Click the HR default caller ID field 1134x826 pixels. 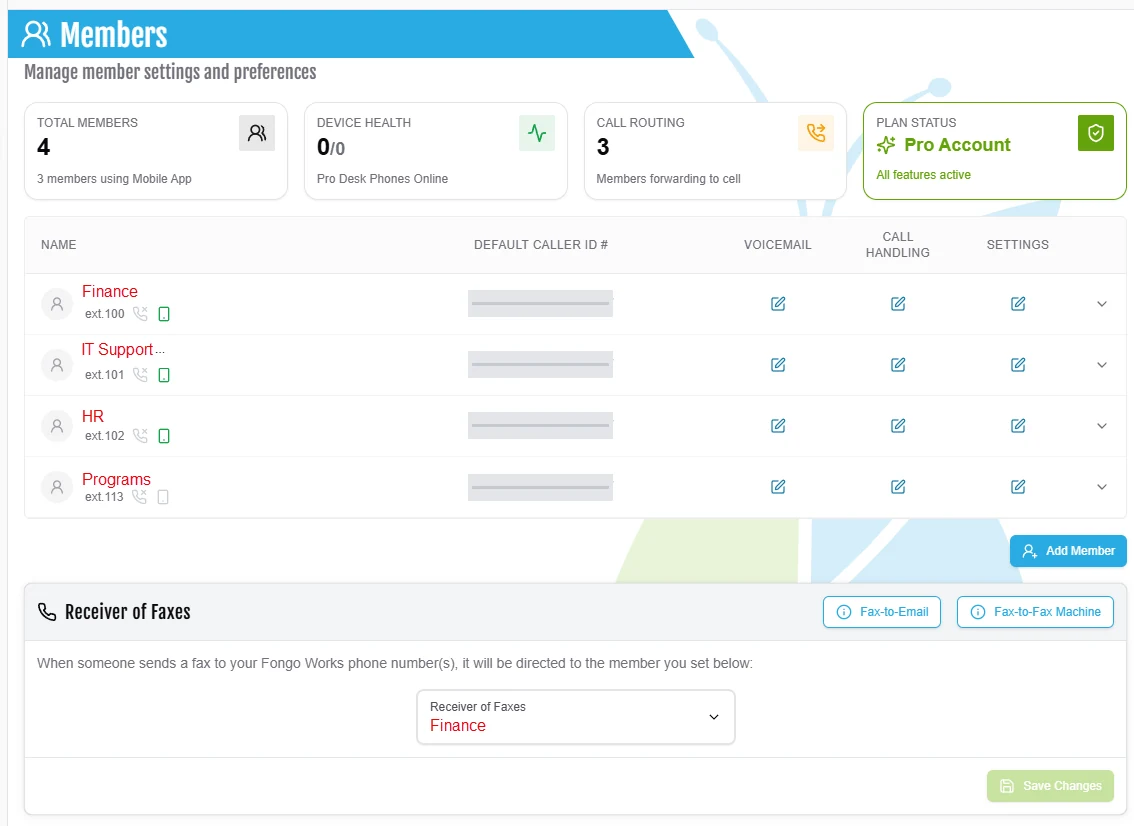point(540,426)
